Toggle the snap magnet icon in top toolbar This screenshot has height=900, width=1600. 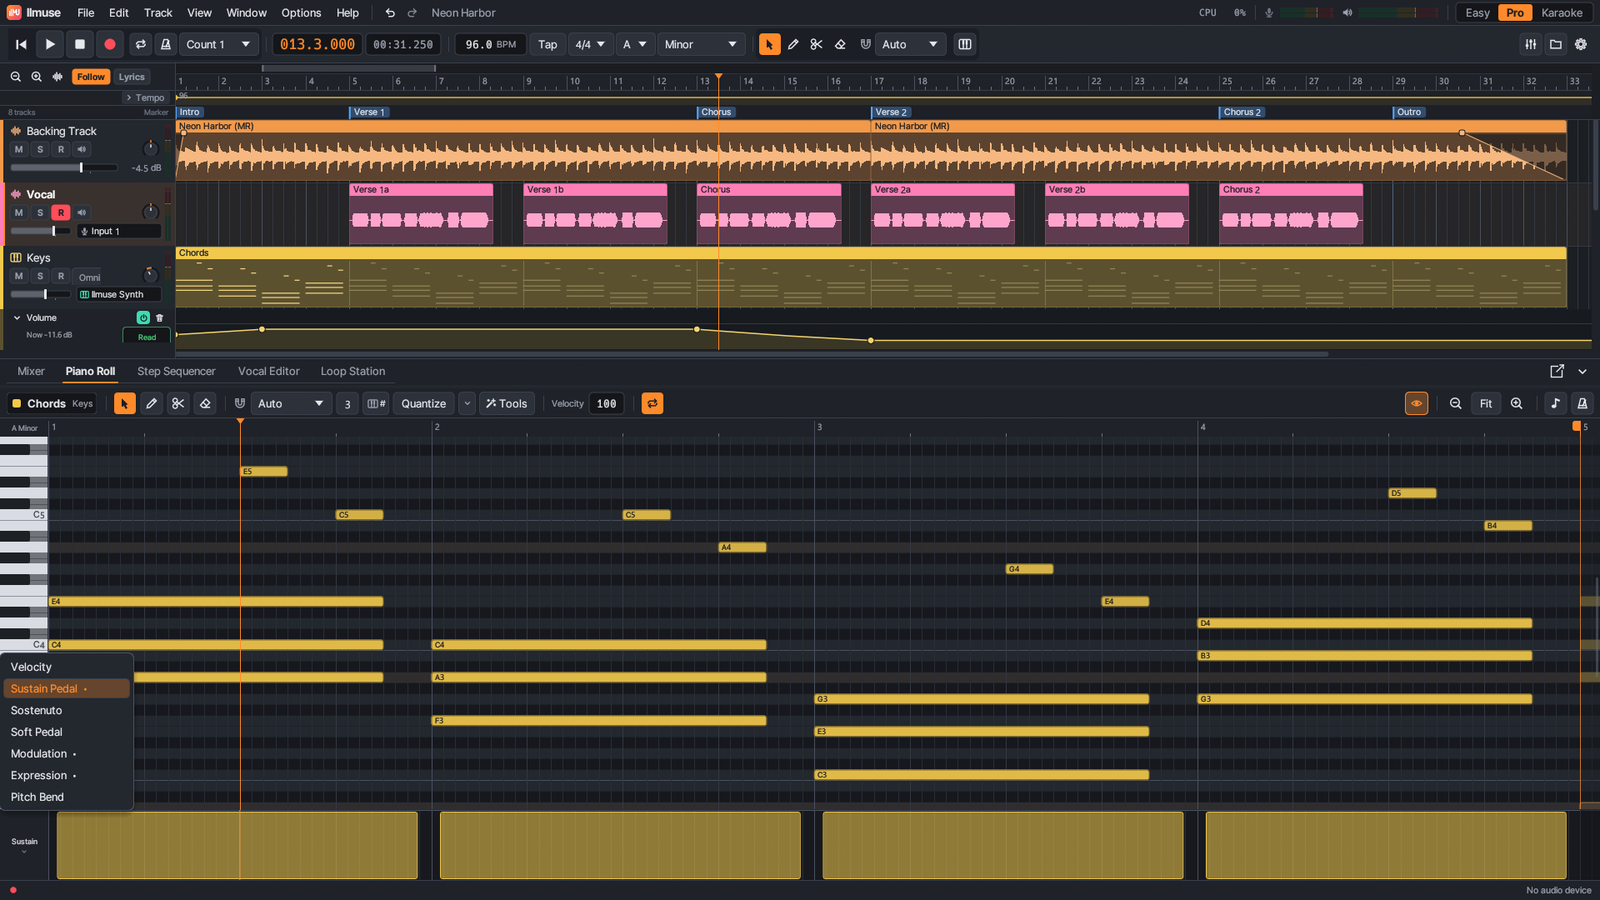(x=866, y=44)
